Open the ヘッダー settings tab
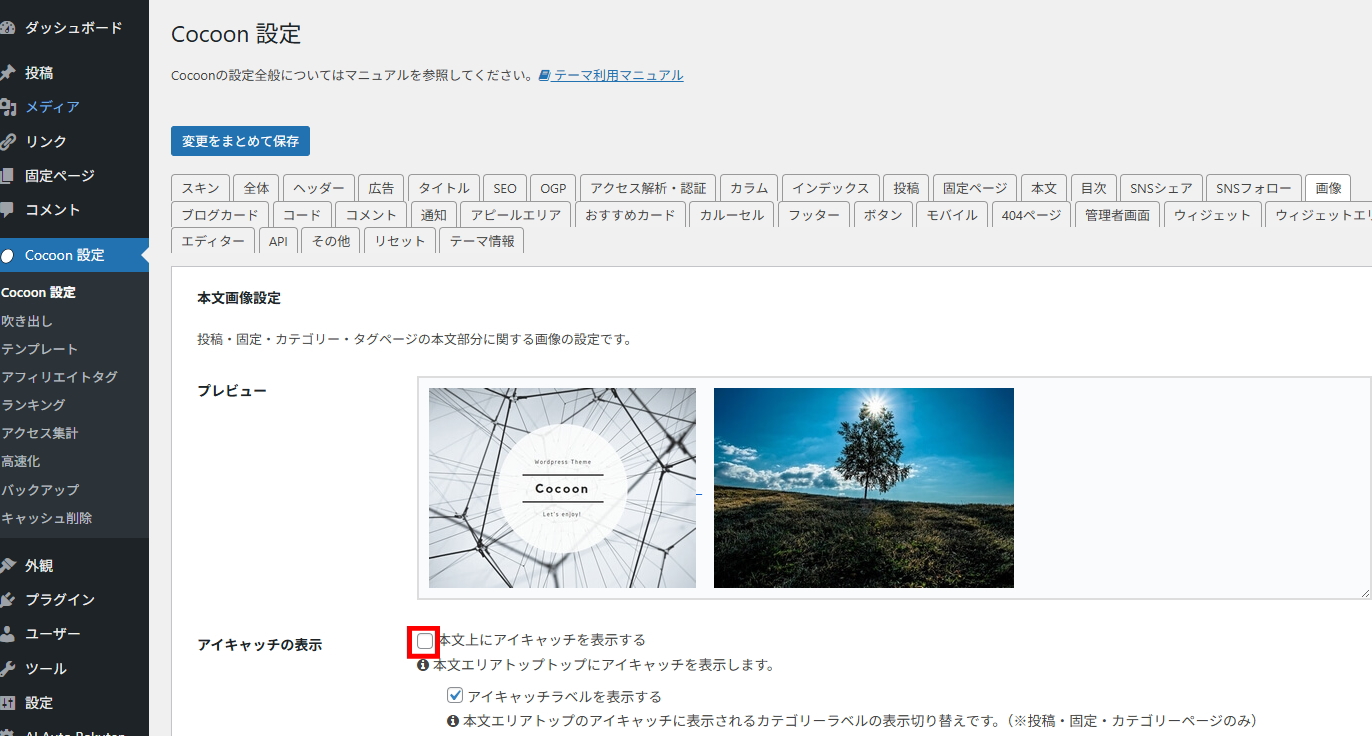The image size is (1372, 736). tap(318, 188)
